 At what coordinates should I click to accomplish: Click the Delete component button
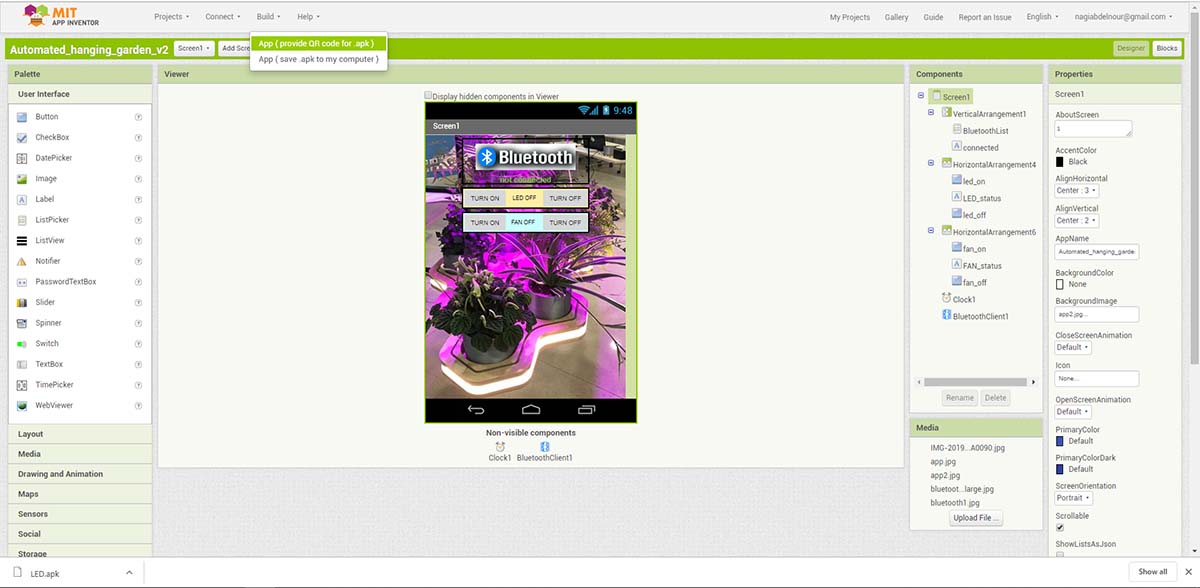point(995,397)
